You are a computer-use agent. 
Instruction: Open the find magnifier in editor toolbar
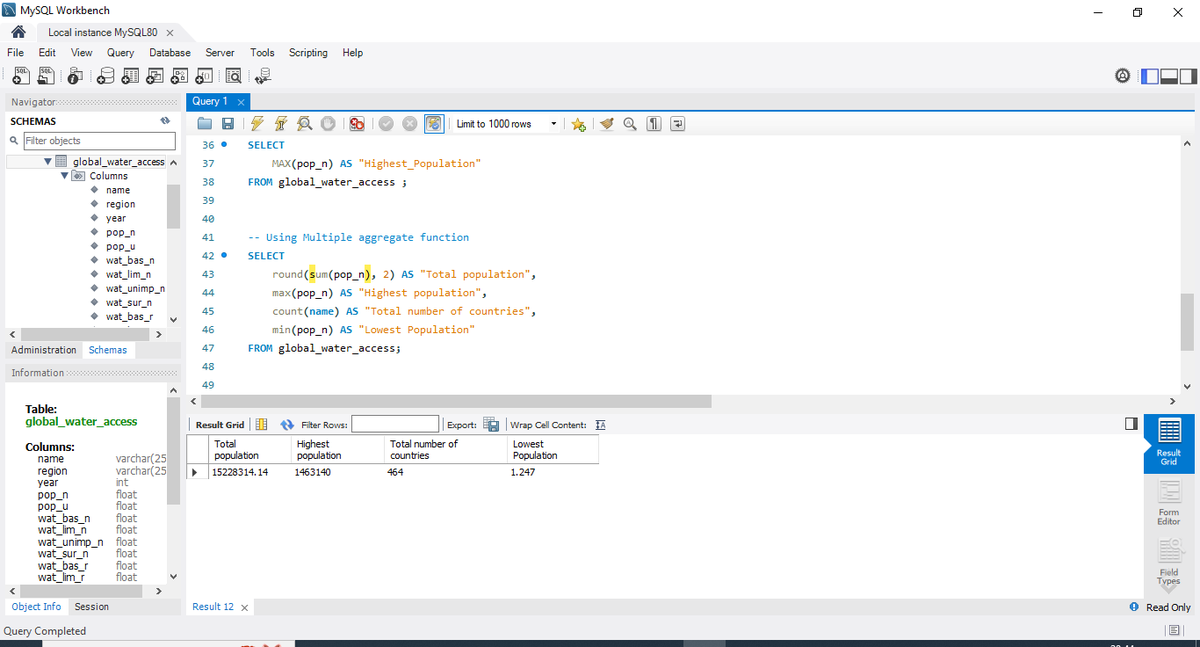(631, 124)
